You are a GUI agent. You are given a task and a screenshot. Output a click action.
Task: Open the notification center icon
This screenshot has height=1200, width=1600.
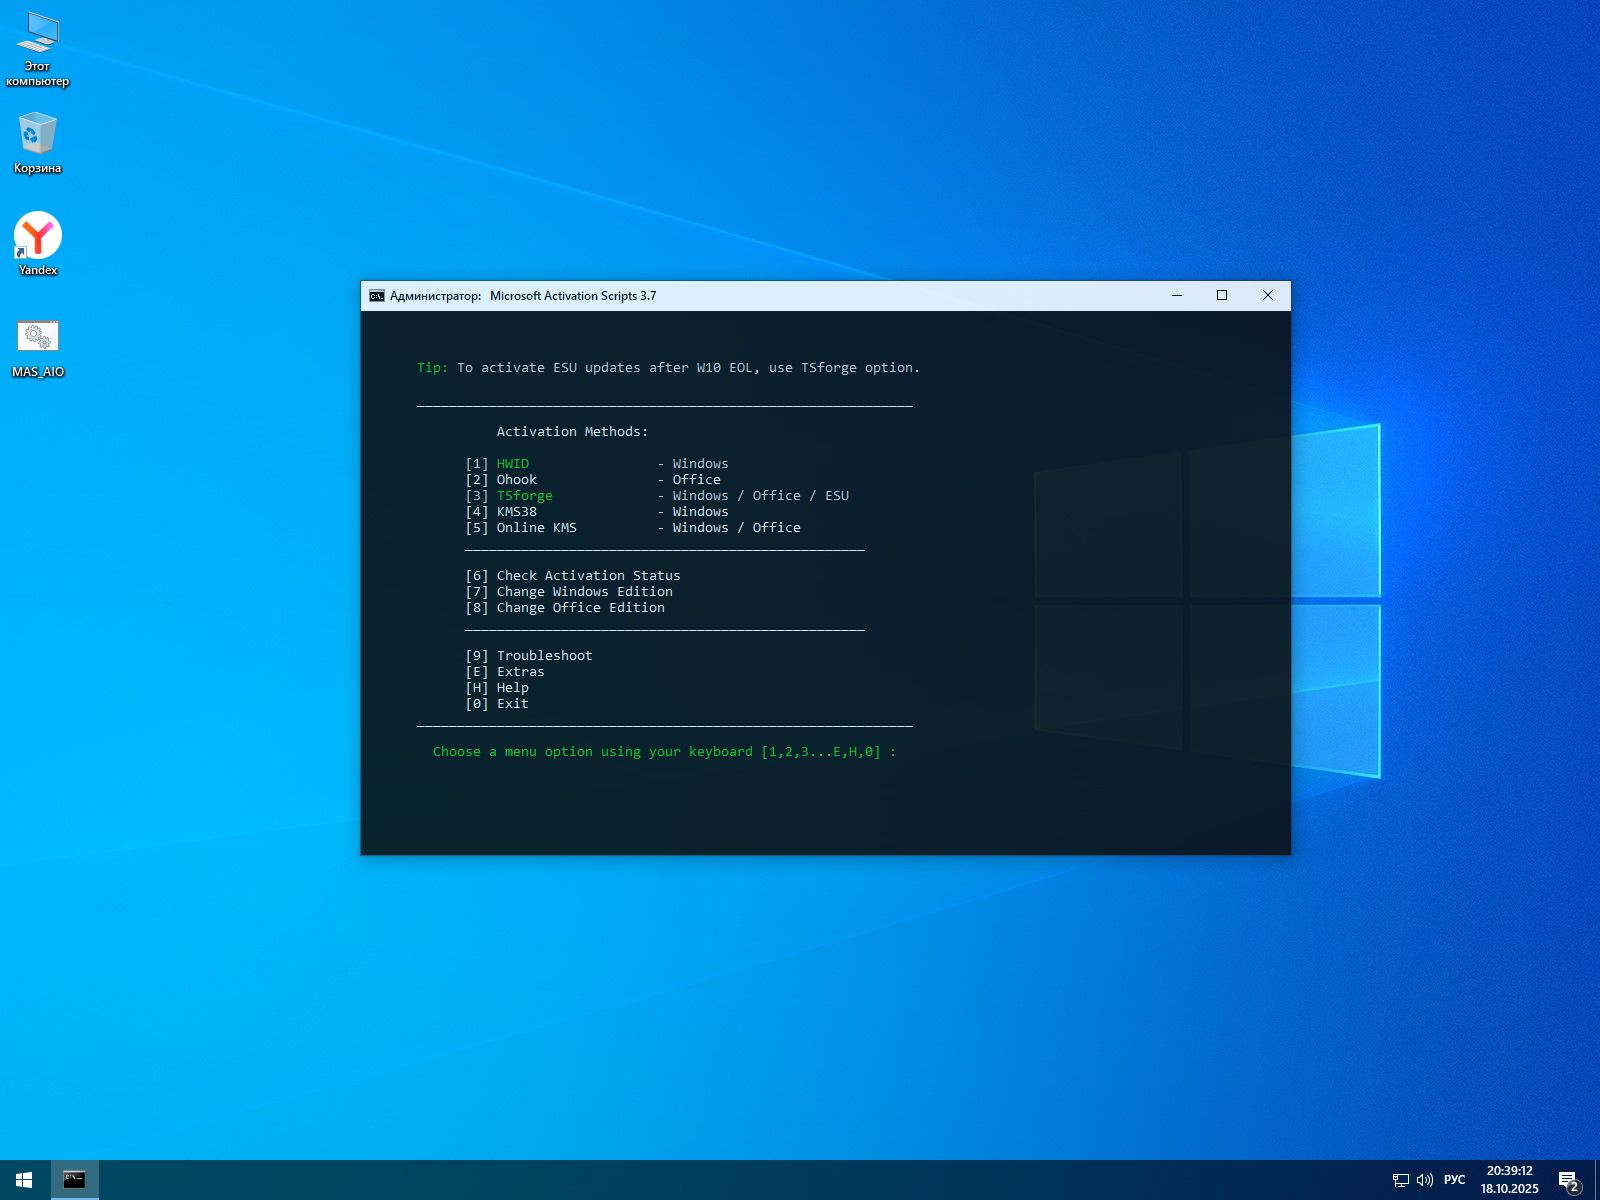pos(1568,1181)
